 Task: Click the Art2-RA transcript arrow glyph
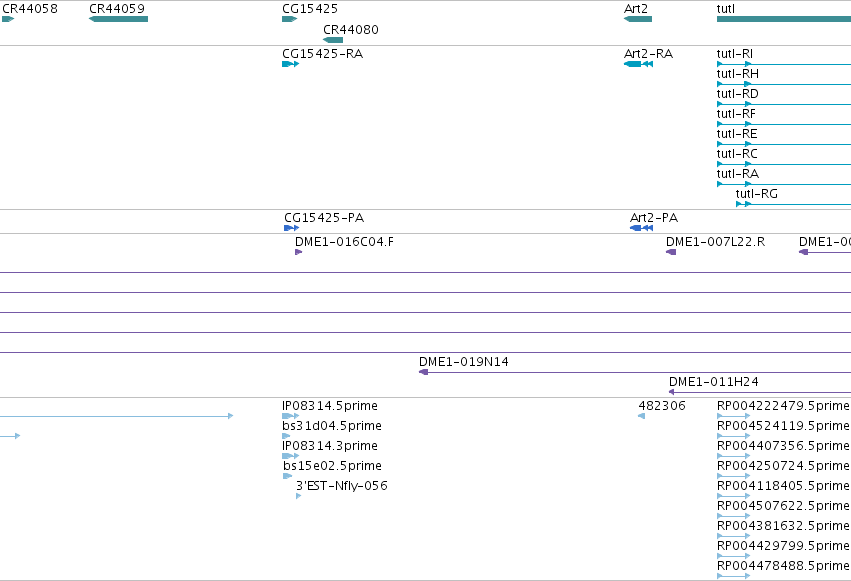tap(638, 64)
